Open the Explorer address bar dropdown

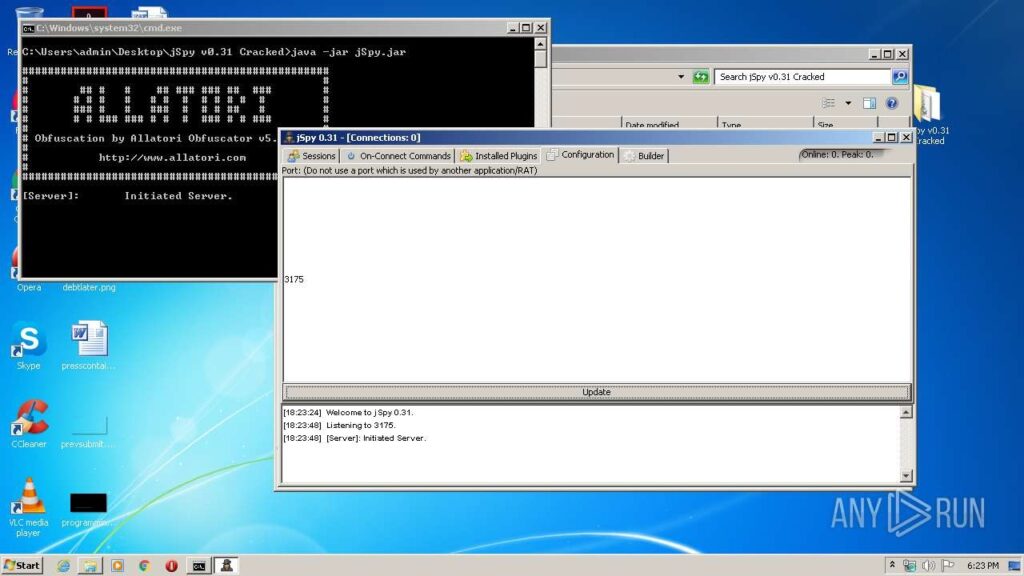click(x=680, y=77)
